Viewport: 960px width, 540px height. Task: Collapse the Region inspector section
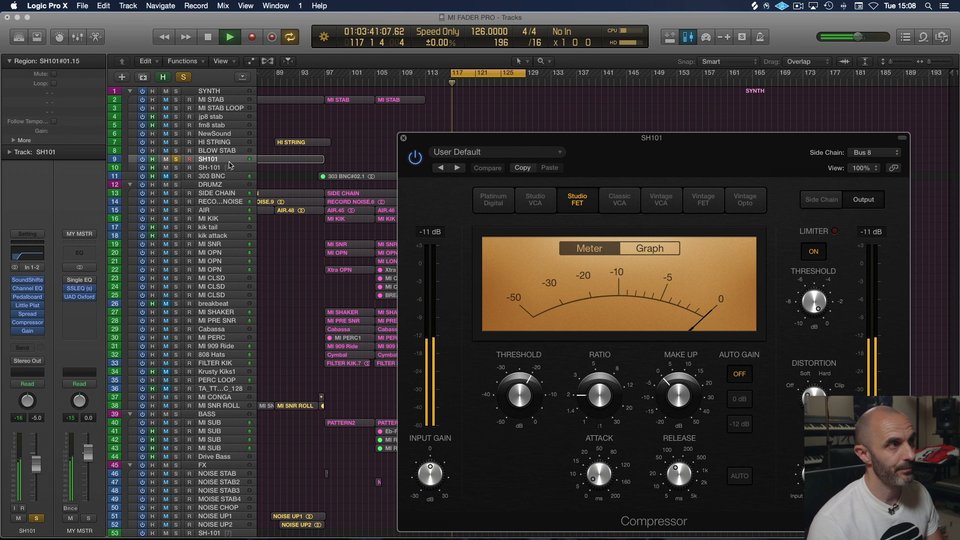[9, 61]
